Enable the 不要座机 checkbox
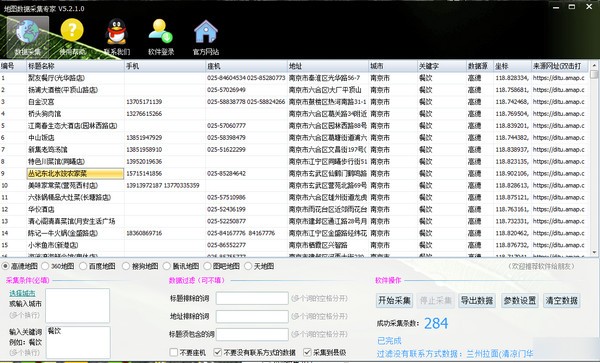 (174, 352)
